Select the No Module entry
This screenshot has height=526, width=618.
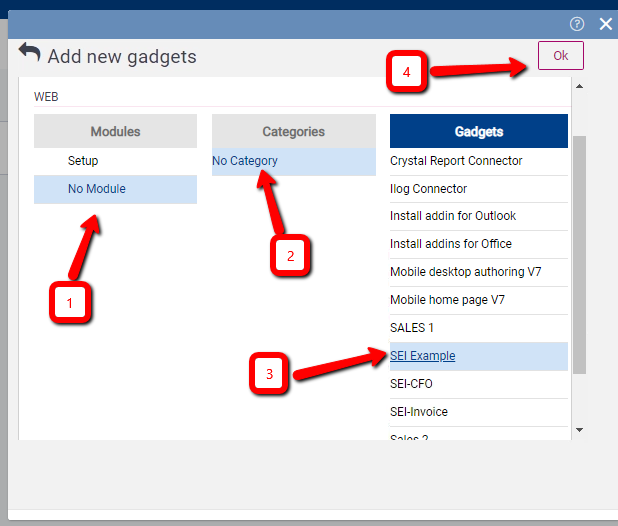pos(97,189)
